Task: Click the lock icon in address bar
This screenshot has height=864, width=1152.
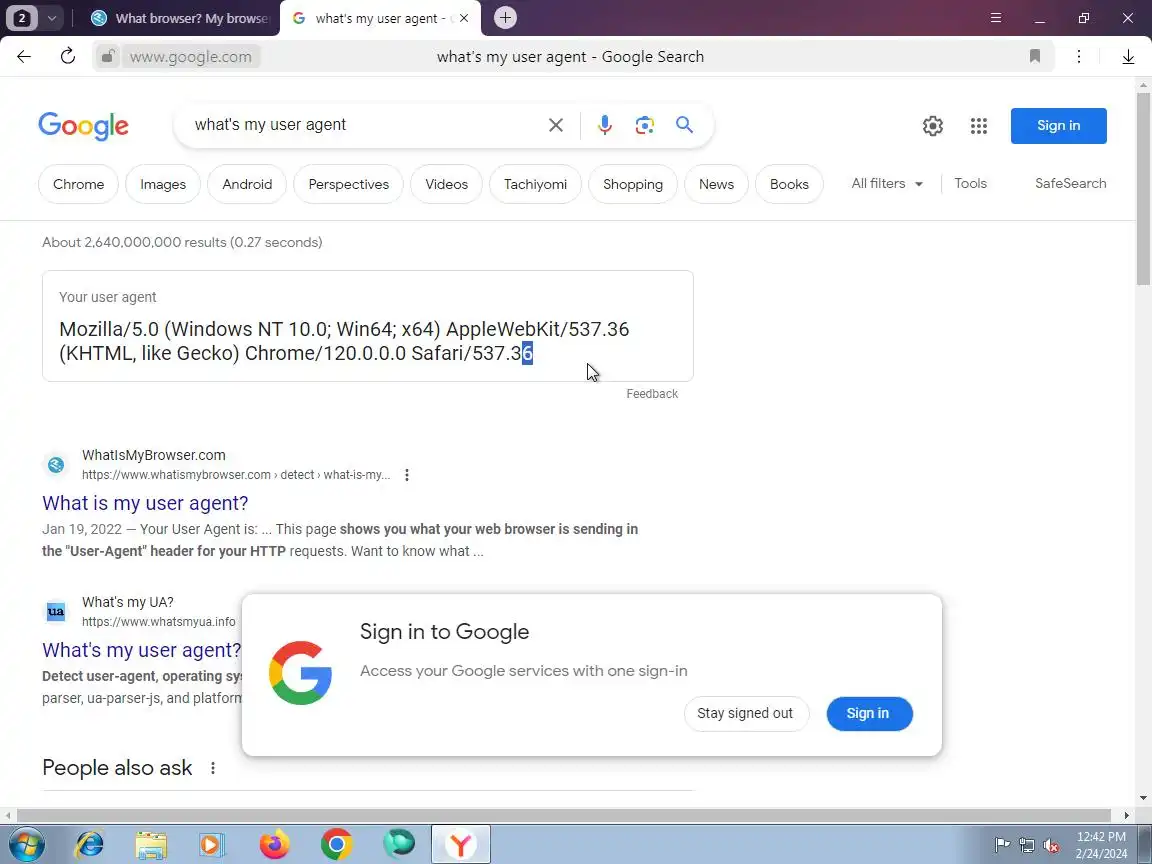Action: coord(107,57)
